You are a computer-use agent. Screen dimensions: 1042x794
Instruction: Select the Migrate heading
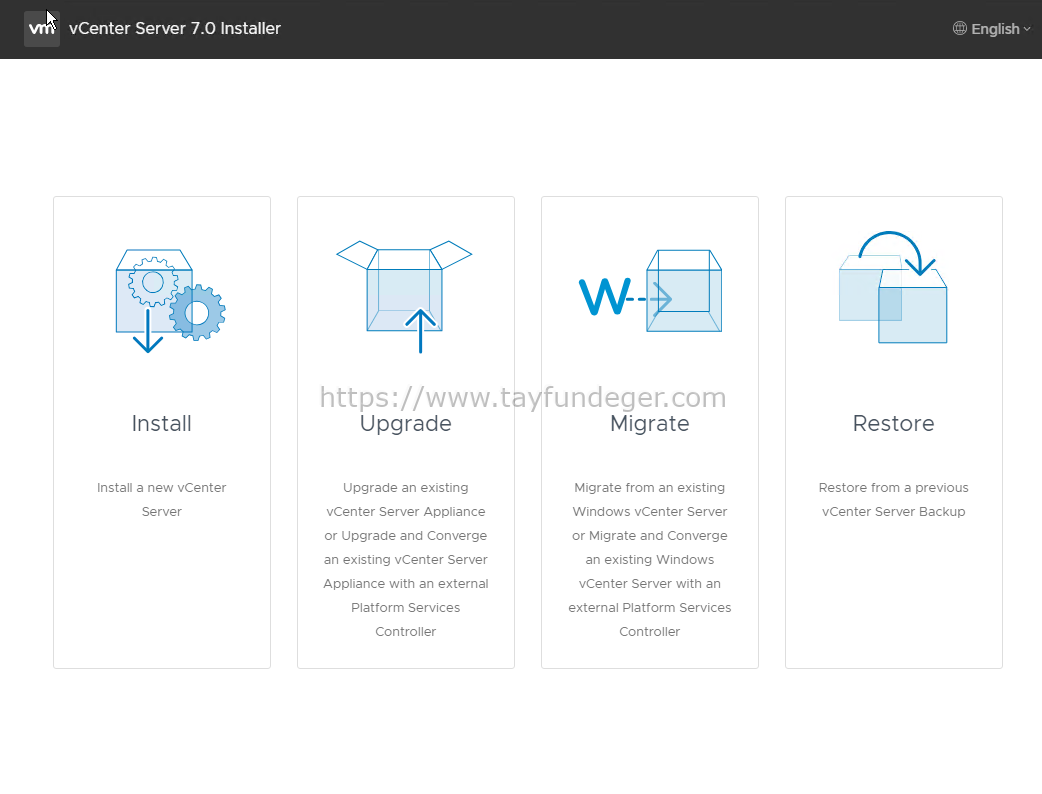[650, 424]
